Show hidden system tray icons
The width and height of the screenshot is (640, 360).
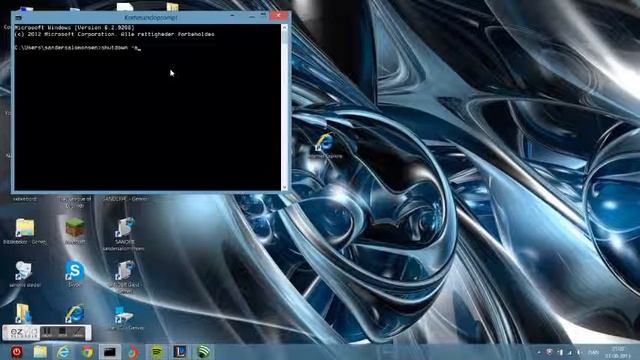pos(539,352)
